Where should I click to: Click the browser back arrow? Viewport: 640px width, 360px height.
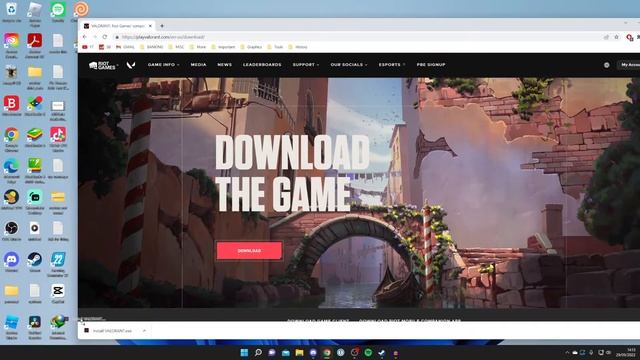pos(85,37)
